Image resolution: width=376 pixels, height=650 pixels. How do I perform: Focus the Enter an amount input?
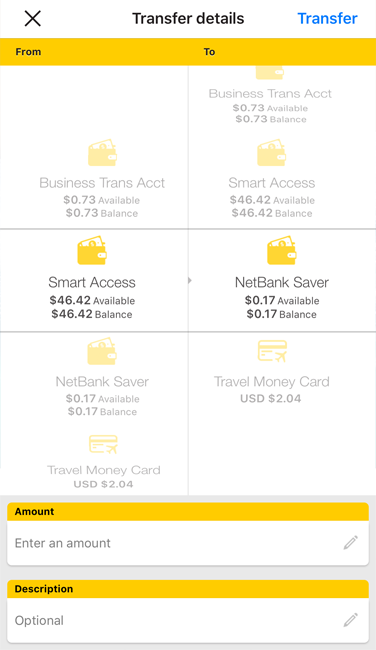(188, 543)
